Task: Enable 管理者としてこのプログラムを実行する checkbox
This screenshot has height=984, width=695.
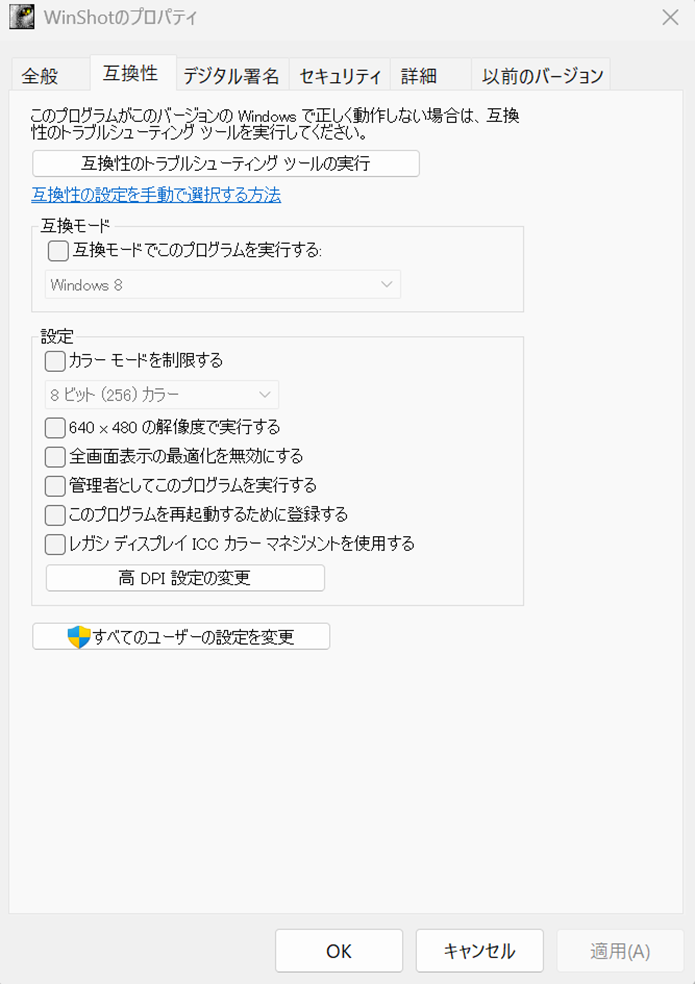Action: click(x=55, y=486)
